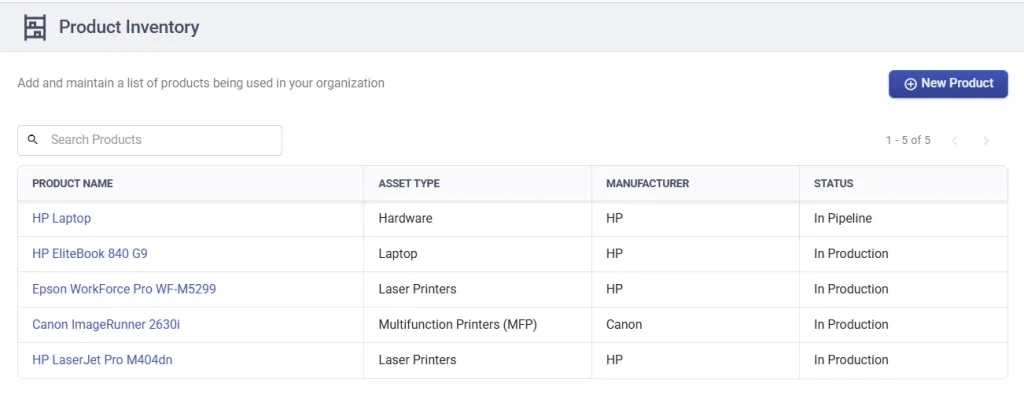Open HP Laptop product link
Screen dimensions: 1024x413
click(x=61, y=218)
